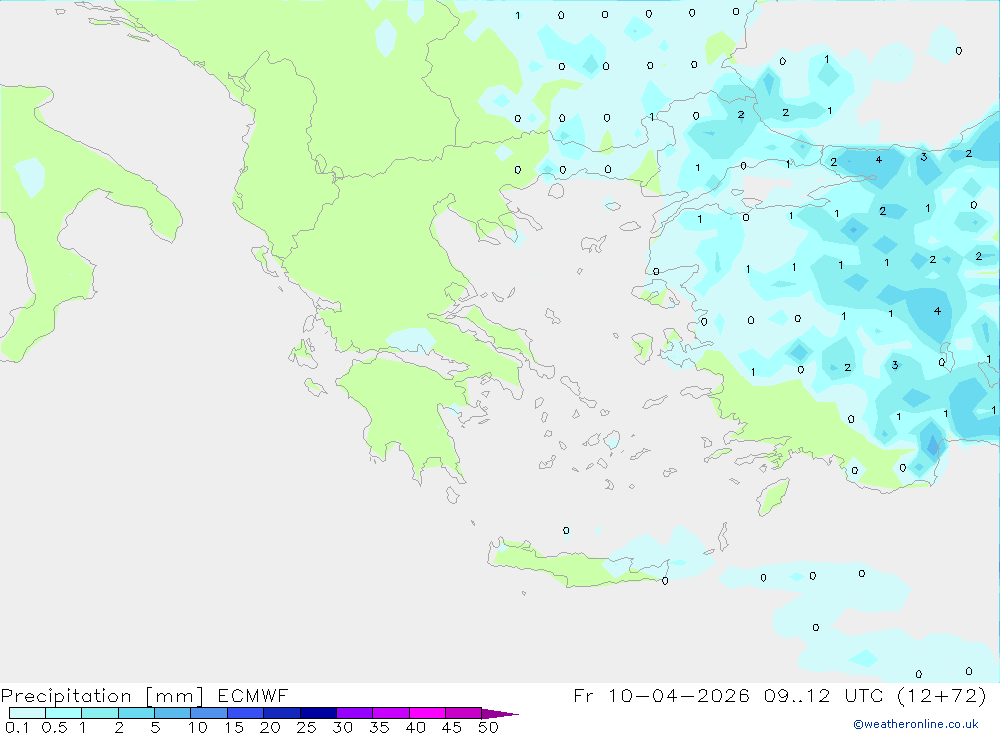Click the 0.5–1 mm legend color swatch
This screenshot has width=1000, height=733.
pos(64,713)
